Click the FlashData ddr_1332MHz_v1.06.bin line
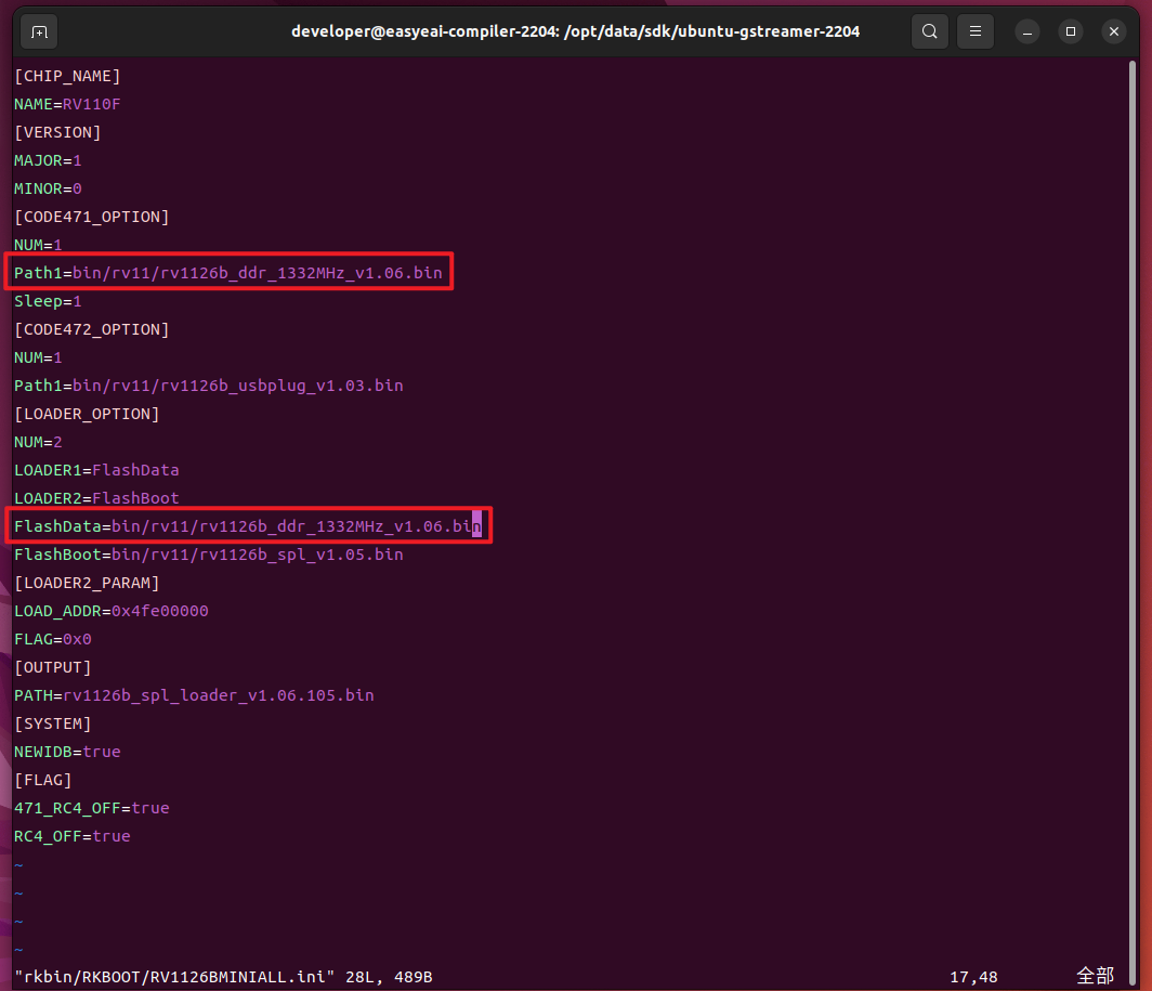The image size is (1152, 991). coord(248,526)
